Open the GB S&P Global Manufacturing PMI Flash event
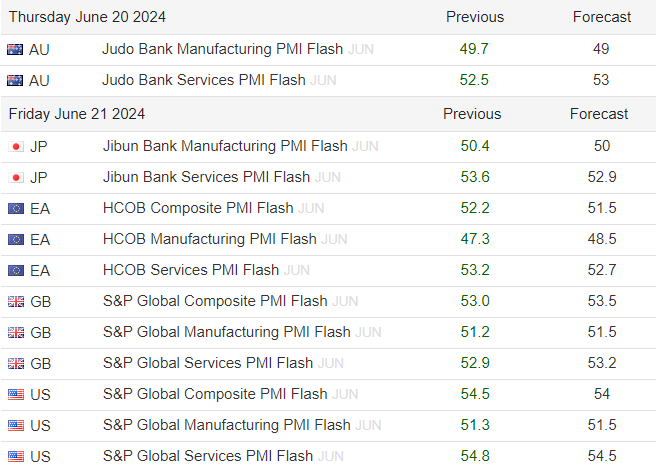Viewport: 656px width, 471px height. tap(226, 332)
